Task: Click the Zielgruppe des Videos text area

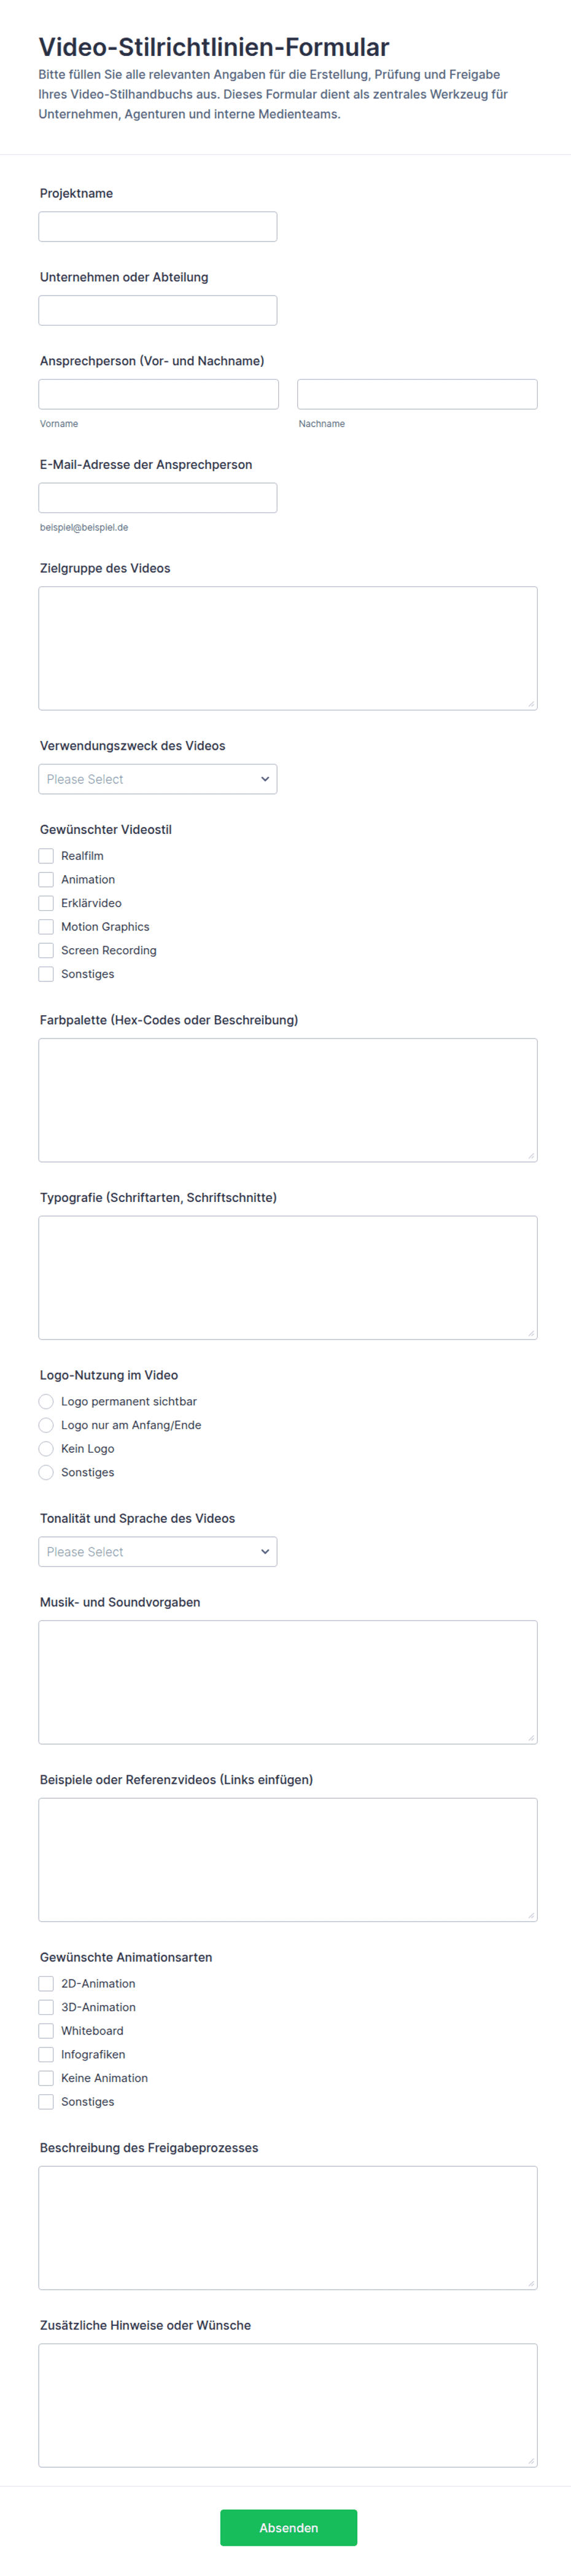Action: [288, 648]
